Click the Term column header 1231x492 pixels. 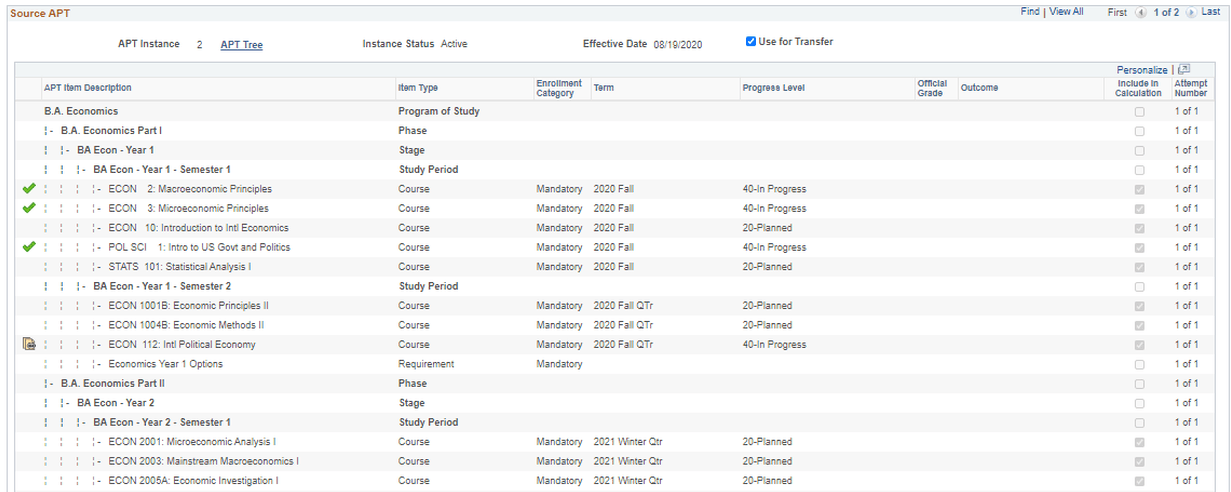point(603,88)
